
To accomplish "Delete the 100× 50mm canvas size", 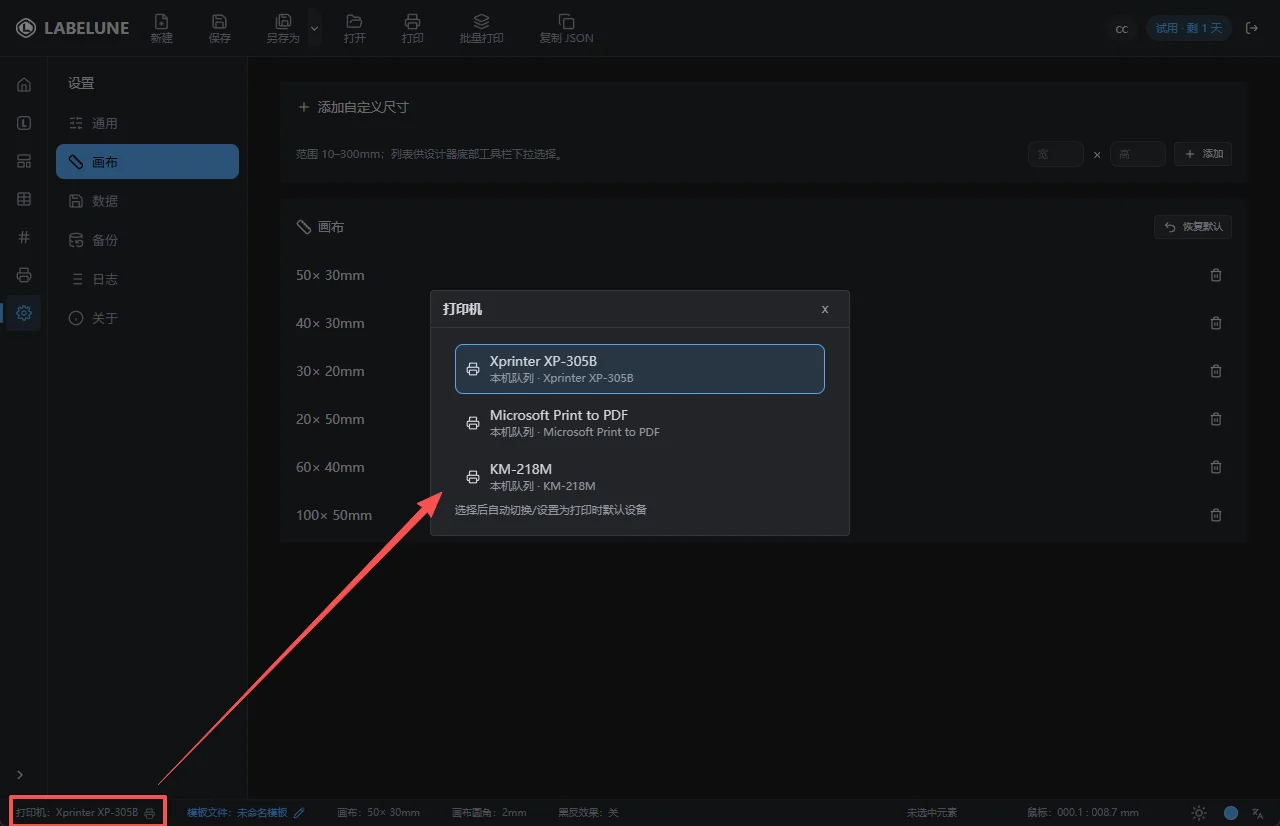I will click(1216, 515).
